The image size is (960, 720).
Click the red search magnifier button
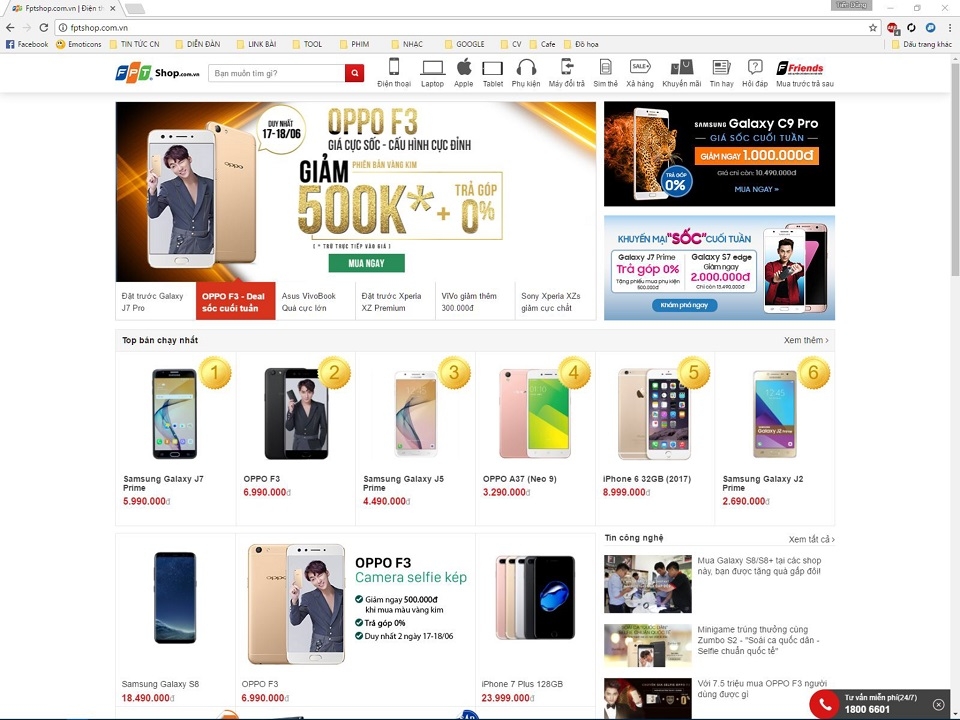(x=354, y=73)
